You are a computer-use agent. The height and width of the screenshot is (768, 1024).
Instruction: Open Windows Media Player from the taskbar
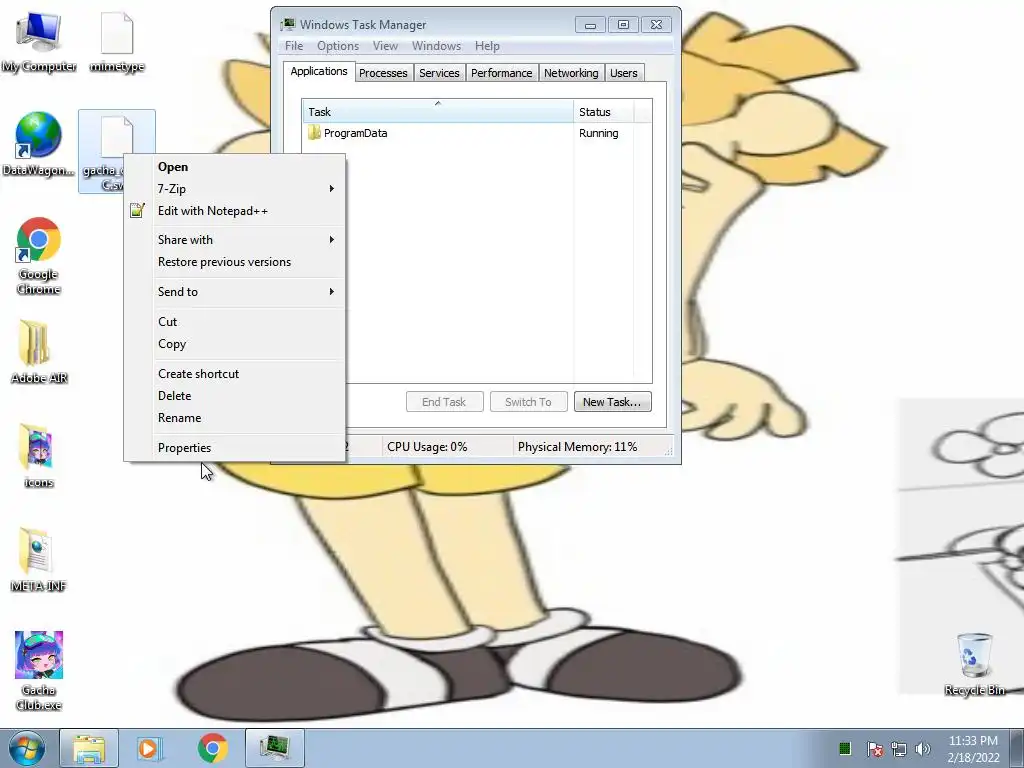[149, 748]
